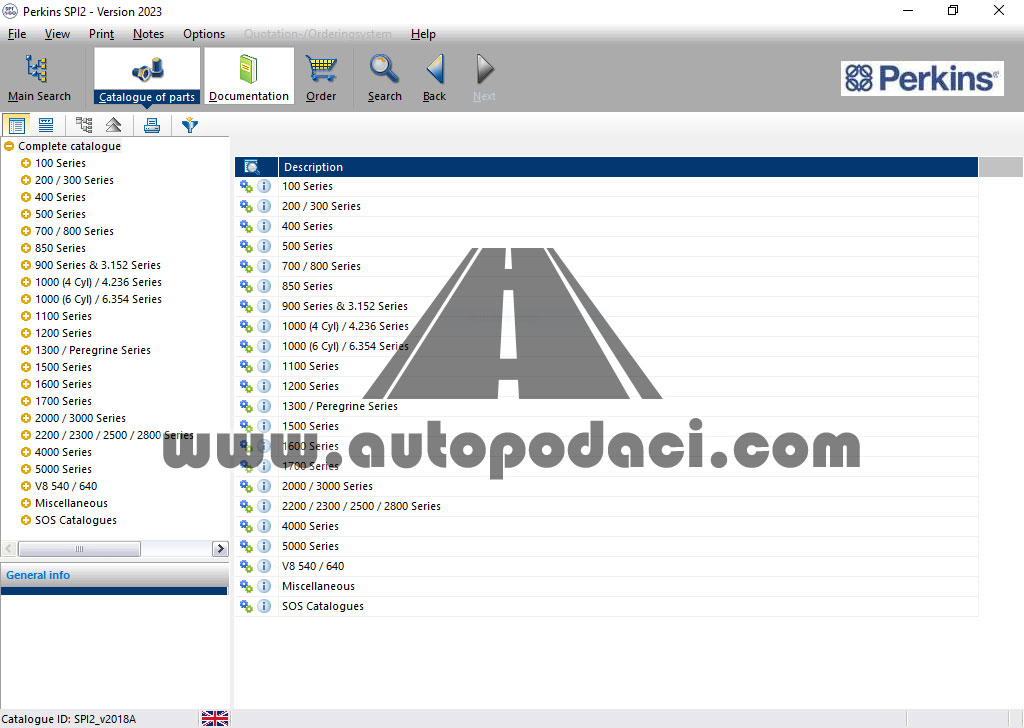
Task: Click info icon for 400 Series row
Action: pyautogui.click(x=264, y=226)
